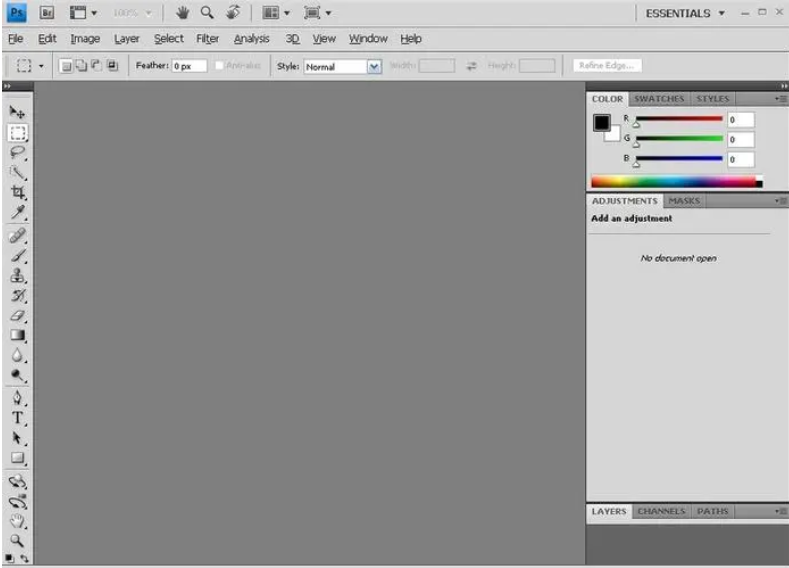The height and width of the screenshot is (568, 789).
Task: Select the Rectangle shape tool
Action: coord(18,458)
